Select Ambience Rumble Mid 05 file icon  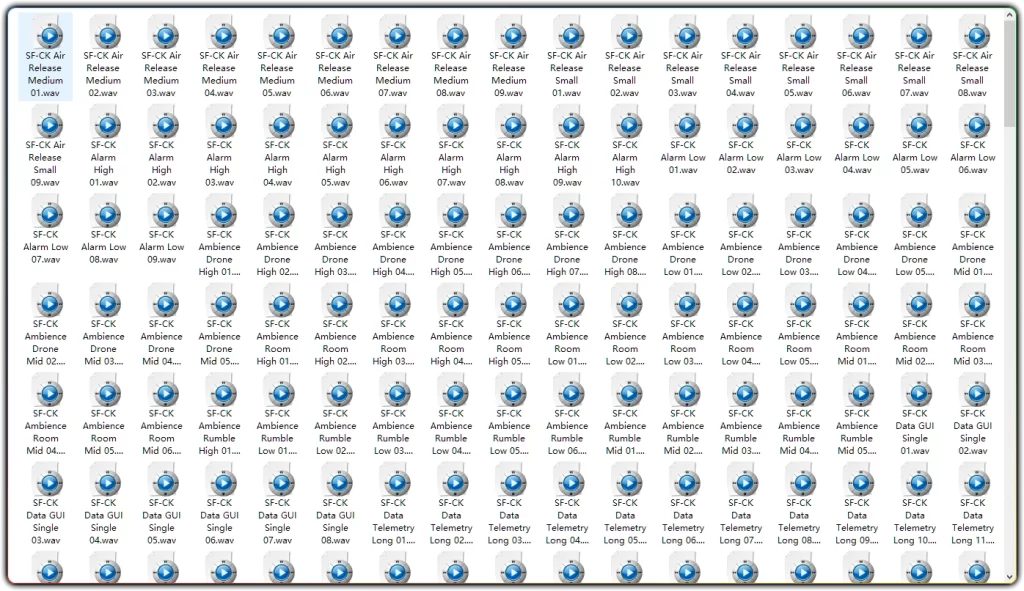coord(861,392)
